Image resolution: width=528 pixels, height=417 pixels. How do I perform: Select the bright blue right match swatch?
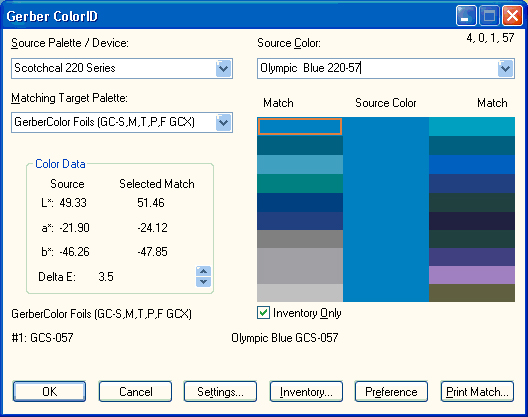(x=472, y=164)
